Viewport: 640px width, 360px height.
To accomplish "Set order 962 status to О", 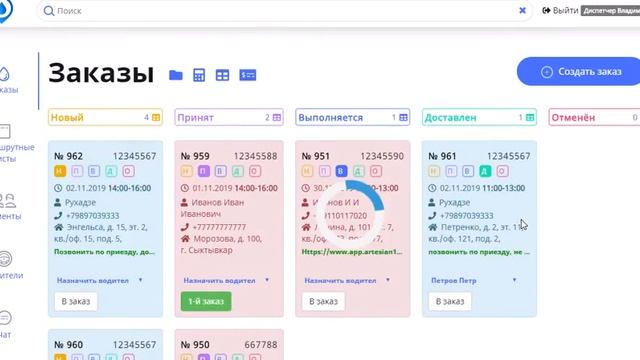I will [x=128, y=171].
